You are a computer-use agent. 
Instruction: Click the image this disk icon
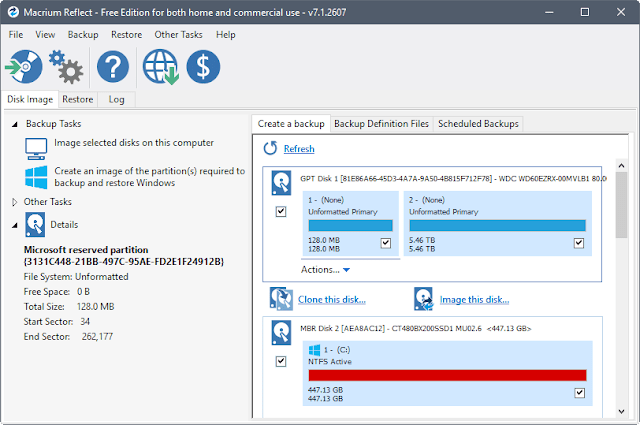coord(424,299)
